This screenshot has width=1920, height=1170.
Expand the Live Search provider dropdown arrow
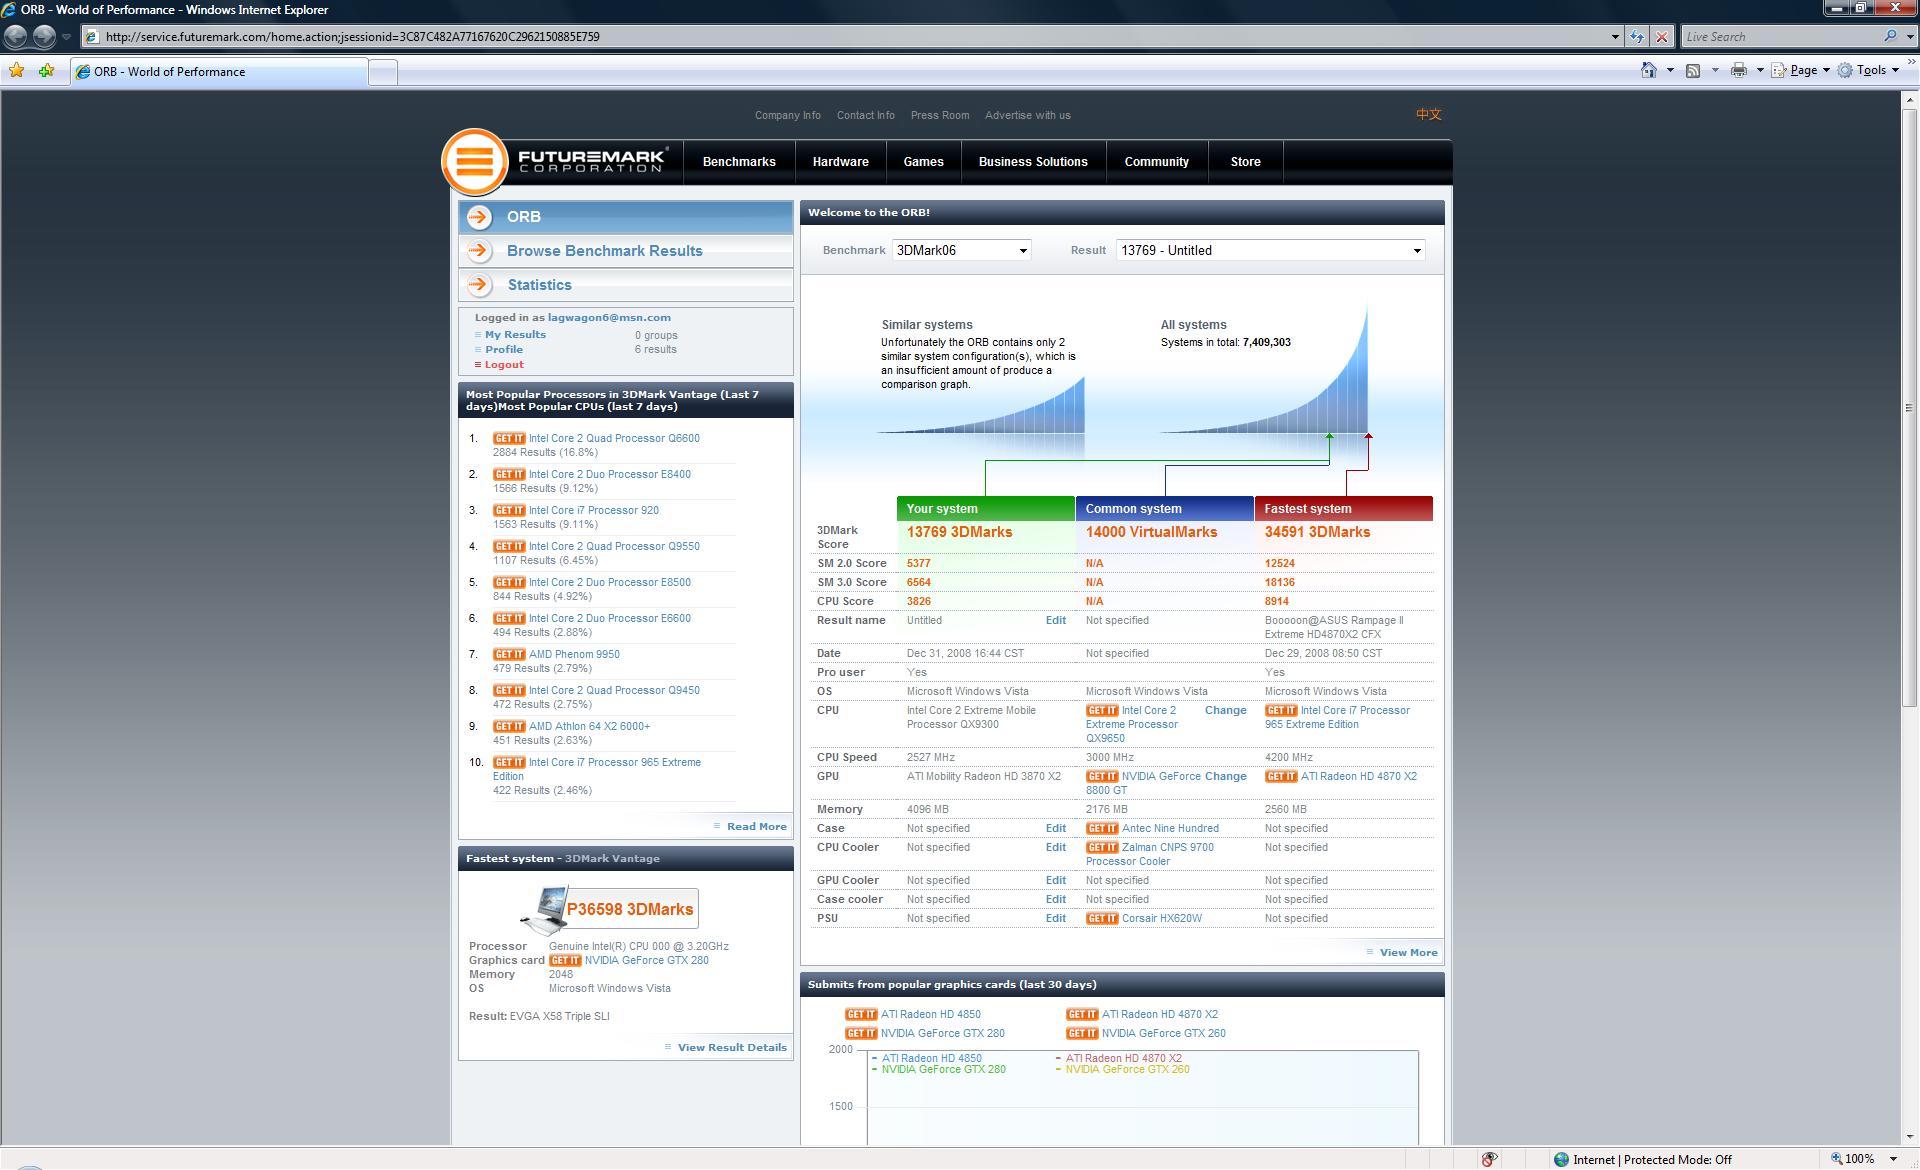point(1908,37)
